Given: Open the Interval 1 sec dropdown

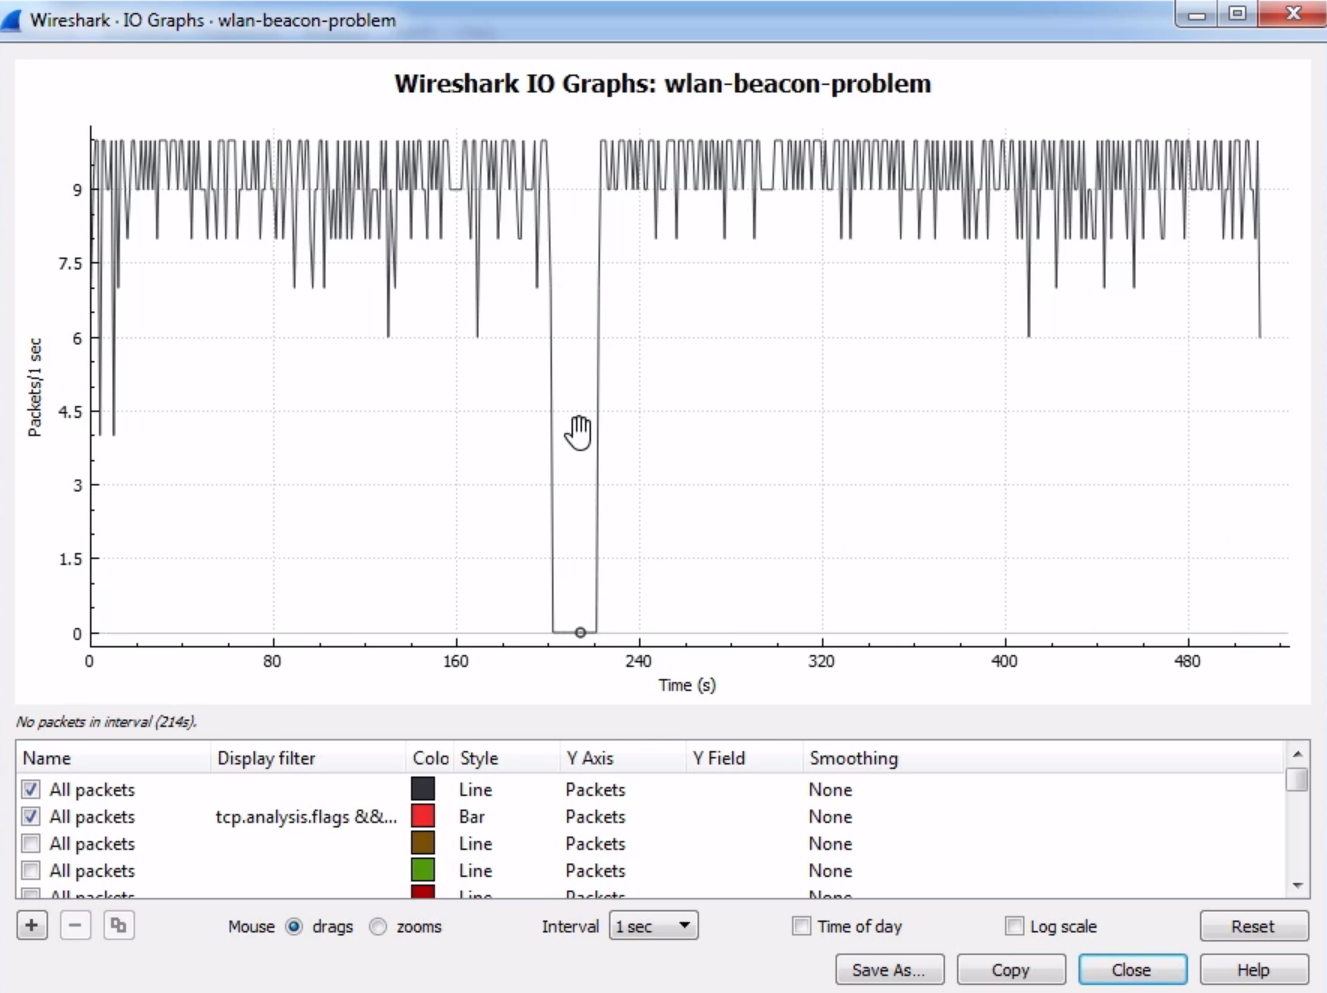Looking at the screenshot, I should 654,926.
